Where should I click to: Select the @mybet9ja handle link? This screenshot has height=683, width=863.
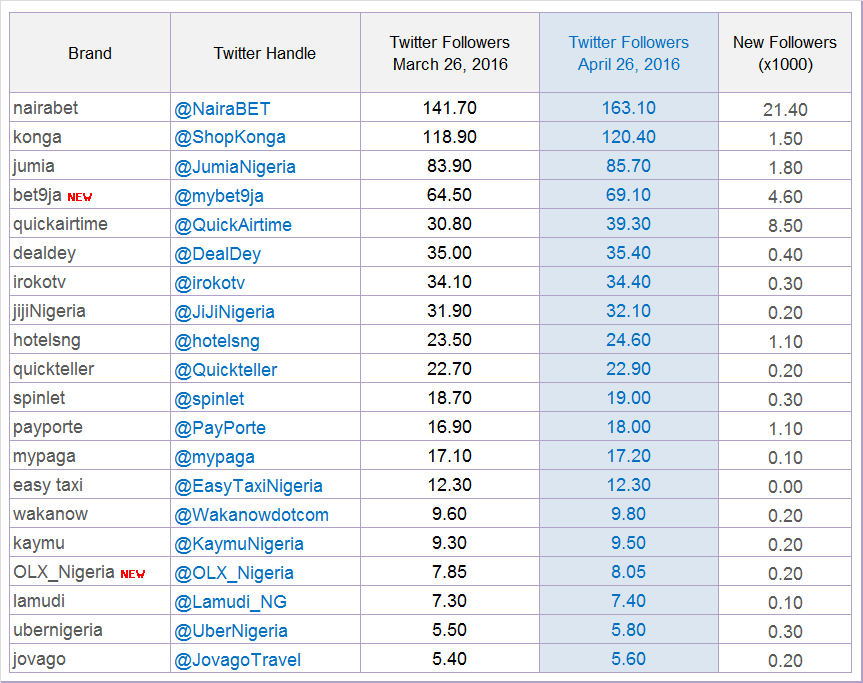[219, 195]
